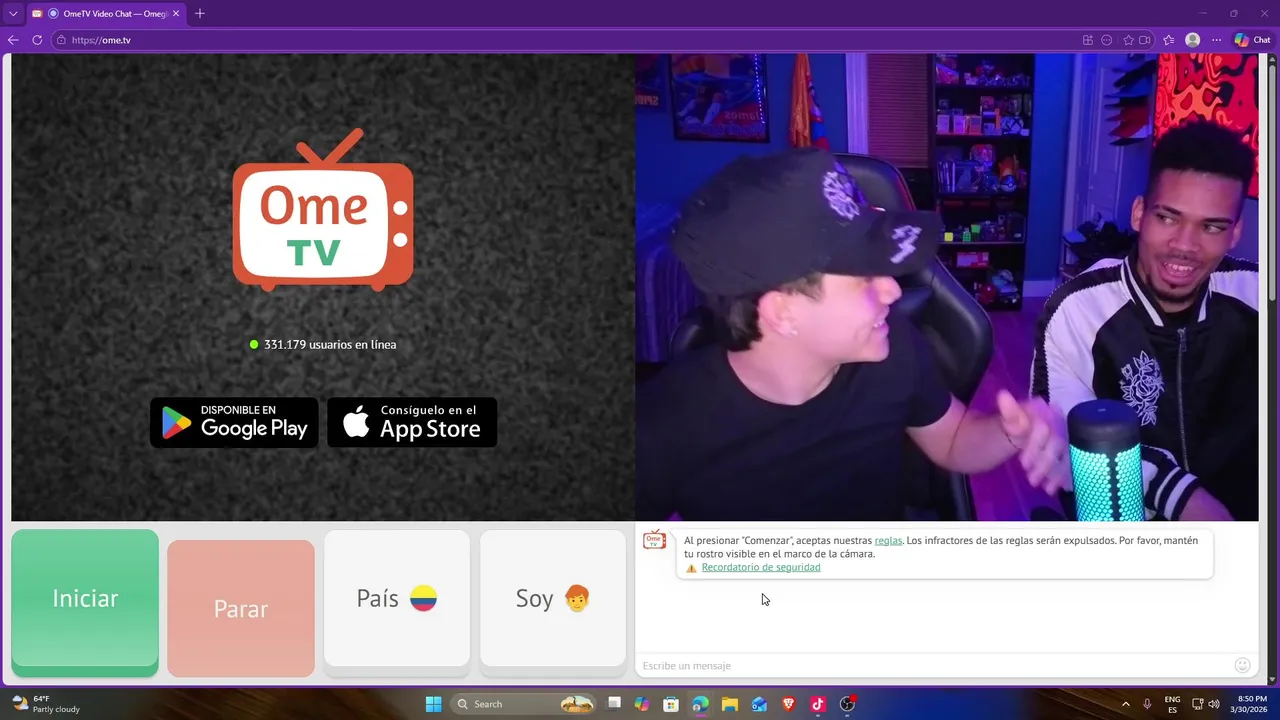Click the camera icon in the address bar

pos(1145,40)
